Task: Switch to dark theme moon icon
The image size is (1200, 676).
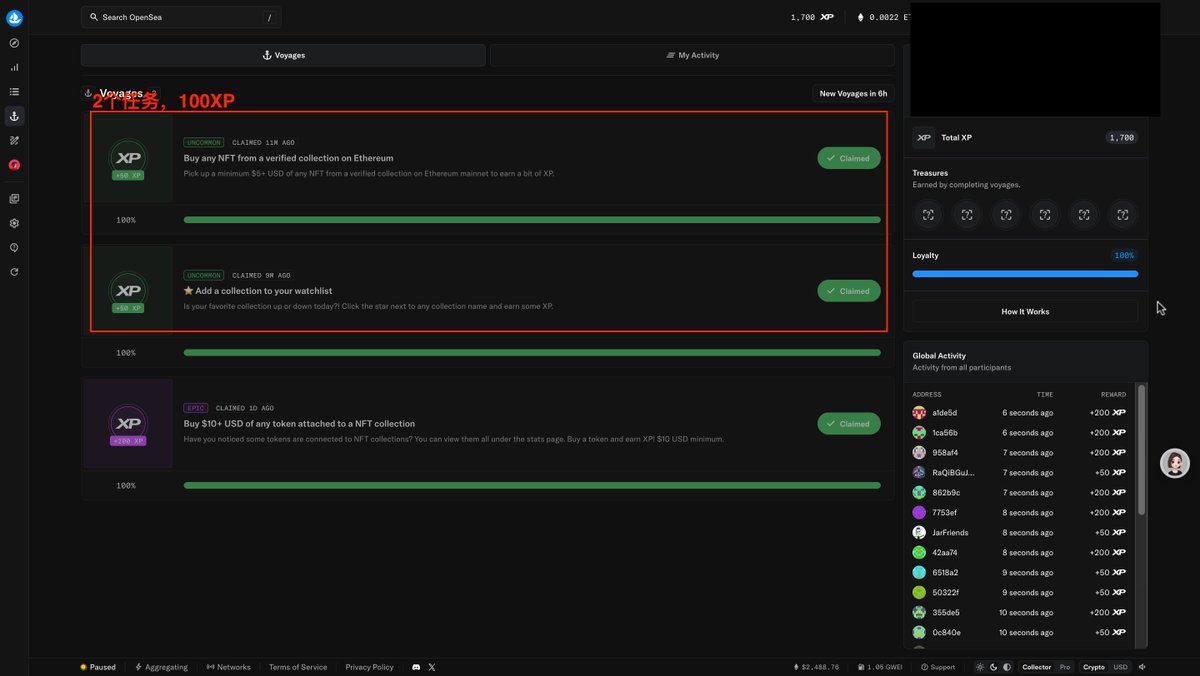Action: (x=994, y=667)
